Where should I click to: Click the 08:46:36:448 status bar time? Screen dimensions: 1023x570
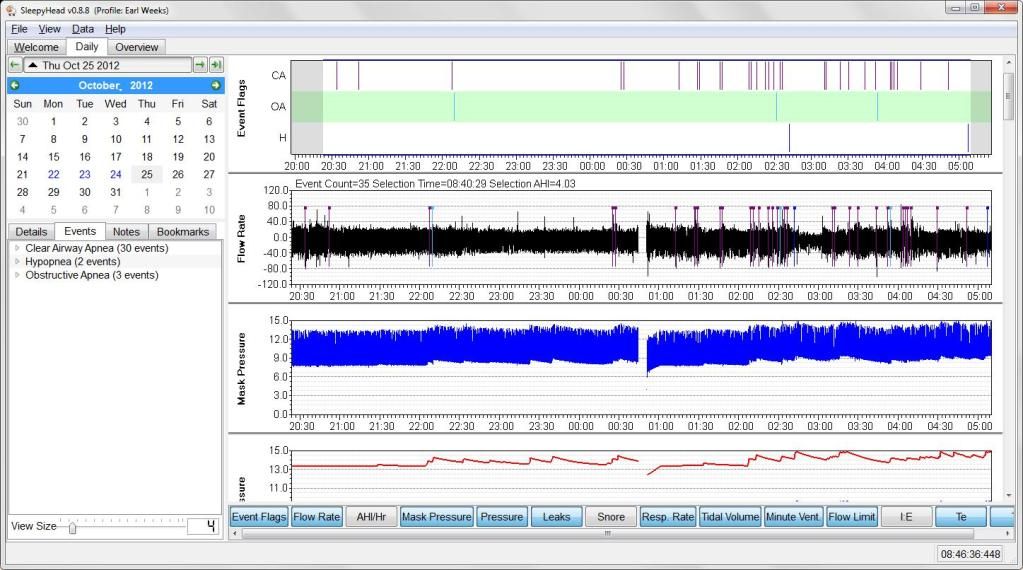[x=970, y=554]
